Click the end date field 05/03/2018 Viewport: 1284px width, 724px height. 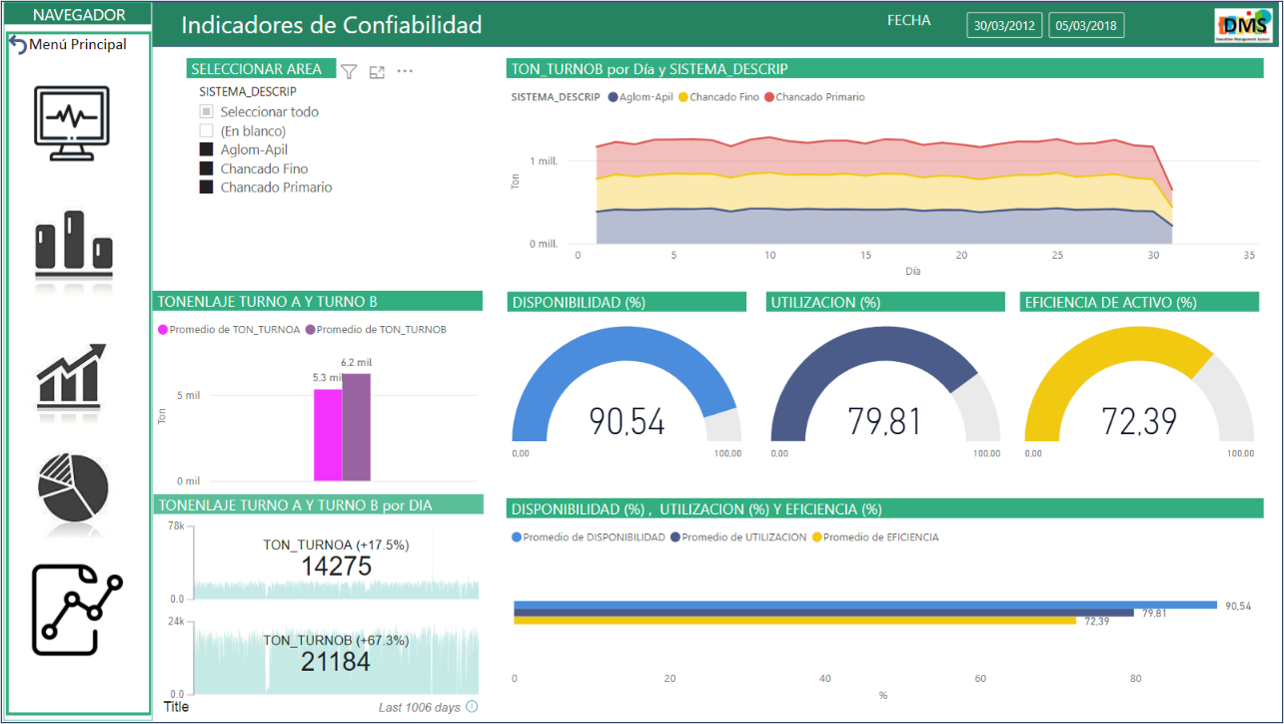point(1086,25)
